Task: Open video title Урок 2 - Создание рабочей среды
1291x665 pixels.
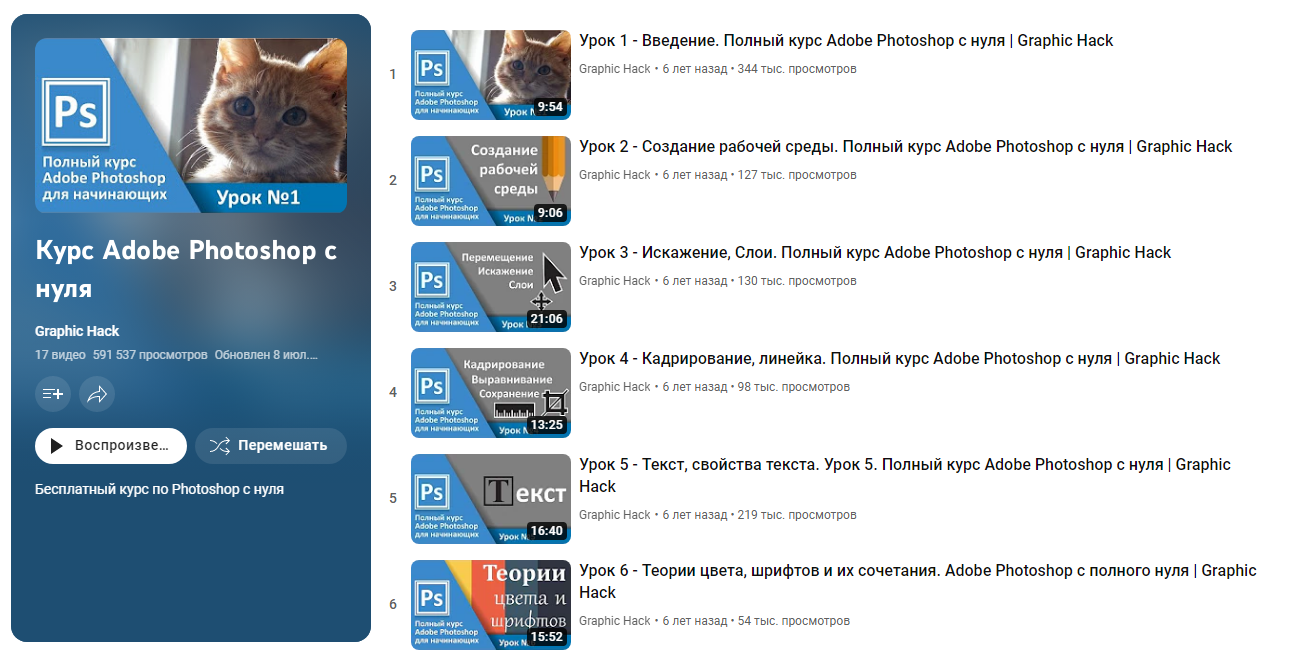Action: point(906,147)
